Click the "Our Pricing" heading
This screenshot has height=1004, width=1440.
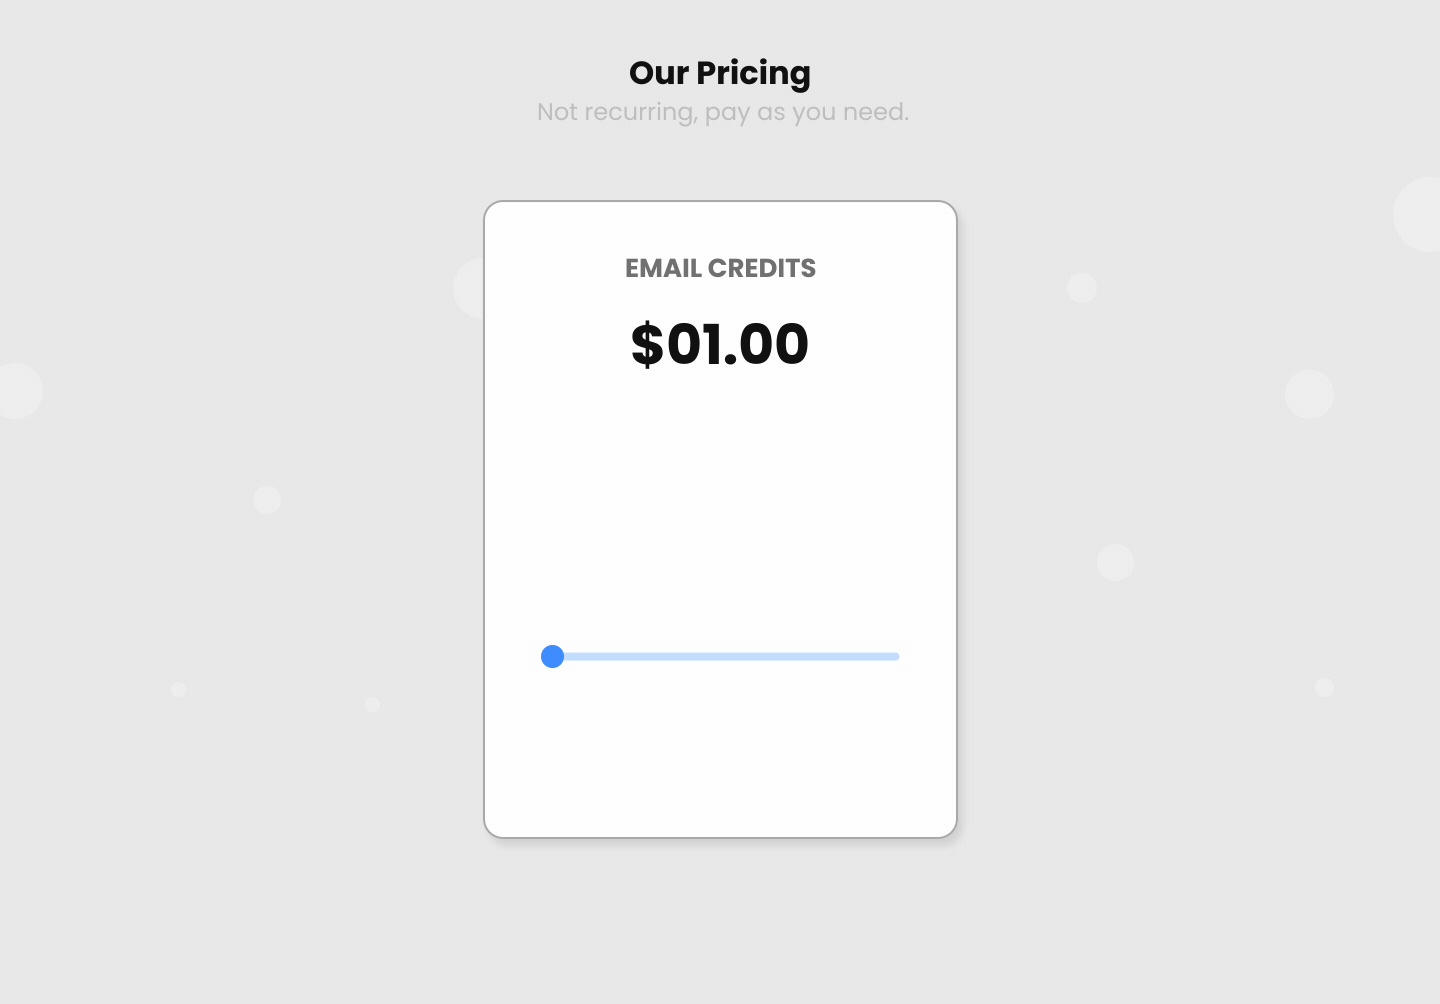(720, 73)
